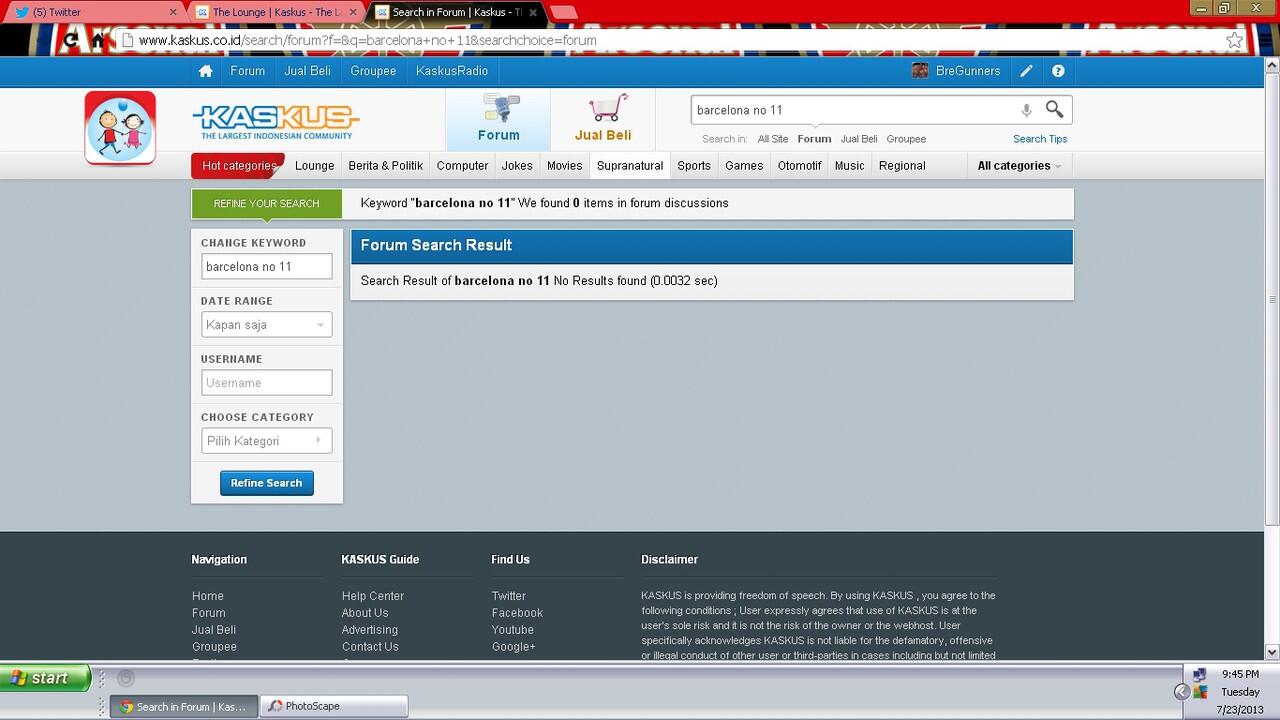Expand hidden system tray icons arrow

pos(1181,692)
